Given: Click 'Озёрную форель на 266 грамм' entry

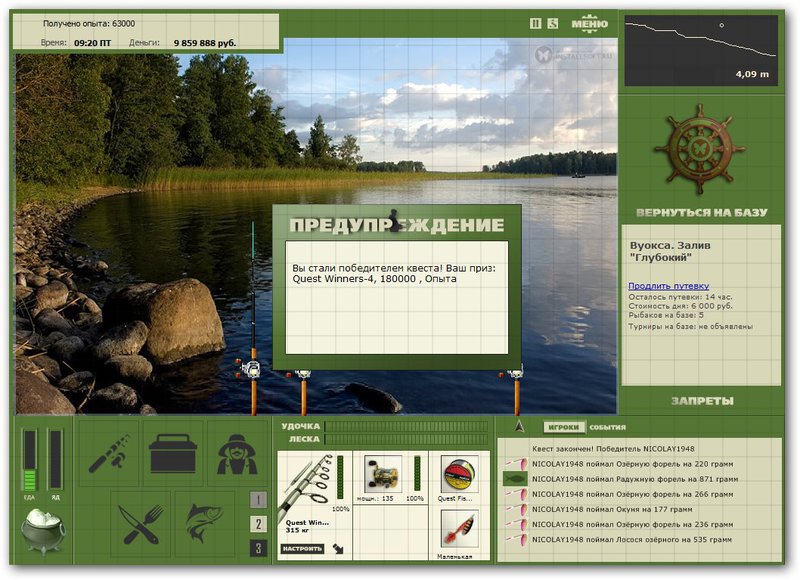Looking at the screenshot, I should [x=633, y=494].
